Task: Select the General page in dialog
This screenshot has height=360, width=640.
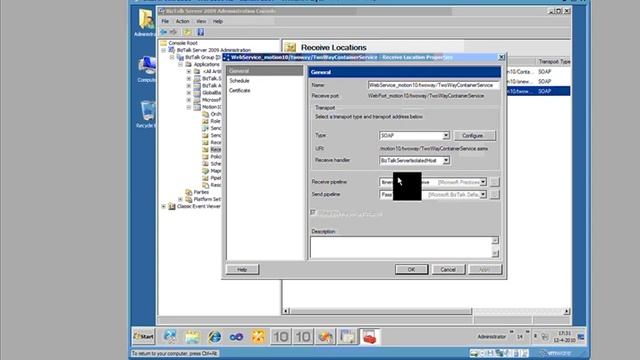Action: (265, 71)
